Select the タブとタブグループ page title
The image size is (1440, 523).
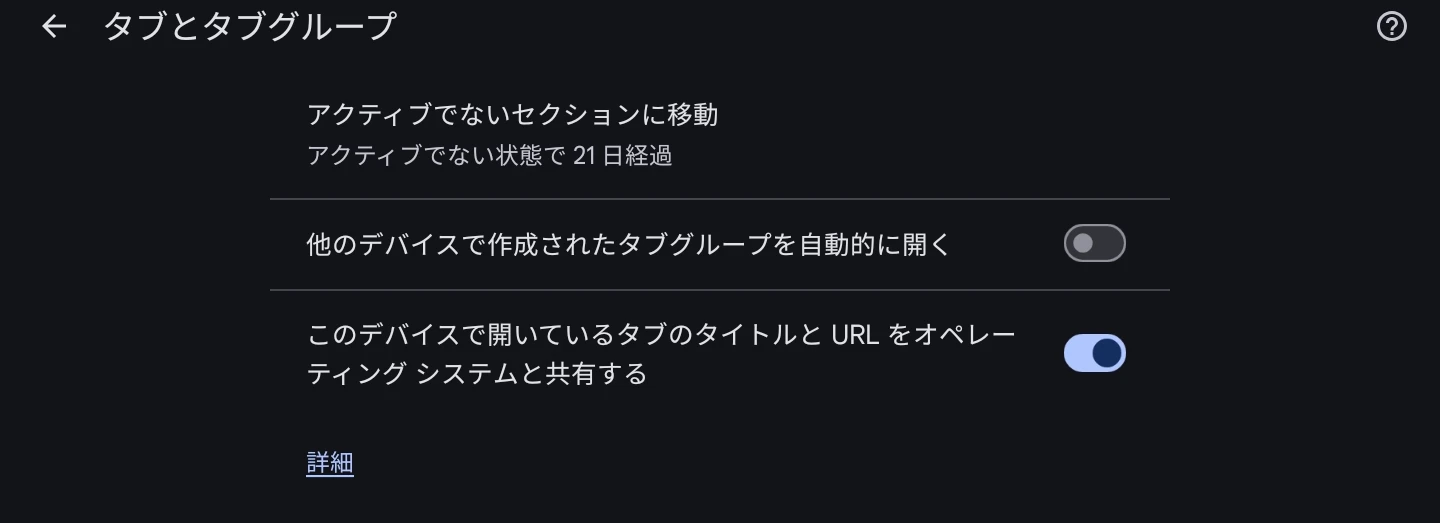pyautogui.click(x=250, y=27)
